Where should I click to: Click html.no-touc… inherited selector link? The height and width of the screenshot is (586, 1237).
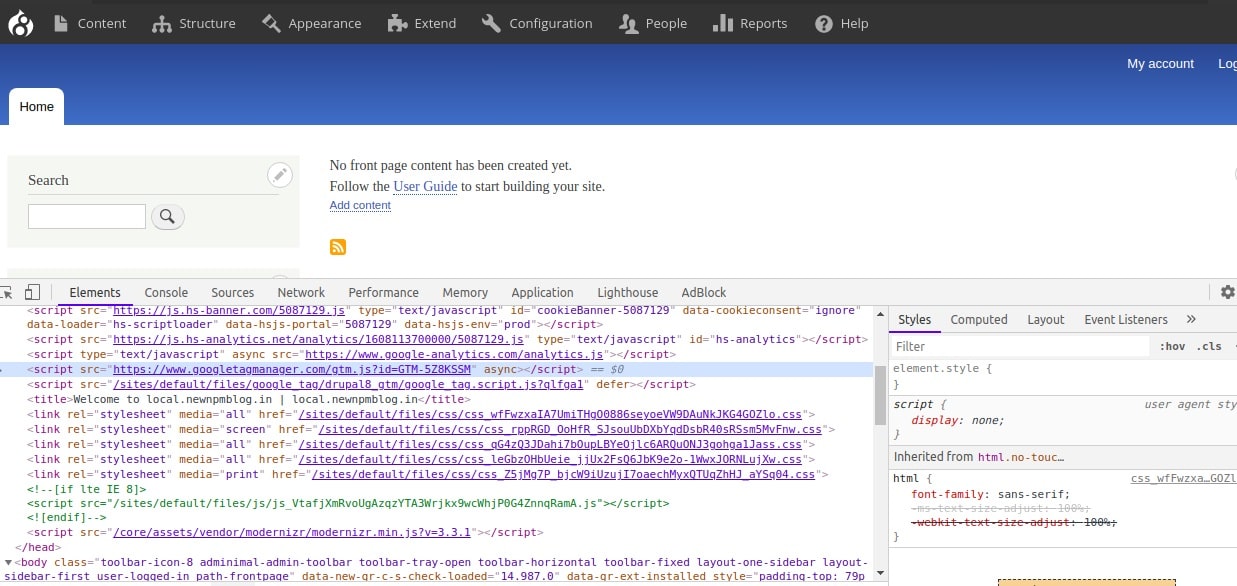click(1020, 457)
